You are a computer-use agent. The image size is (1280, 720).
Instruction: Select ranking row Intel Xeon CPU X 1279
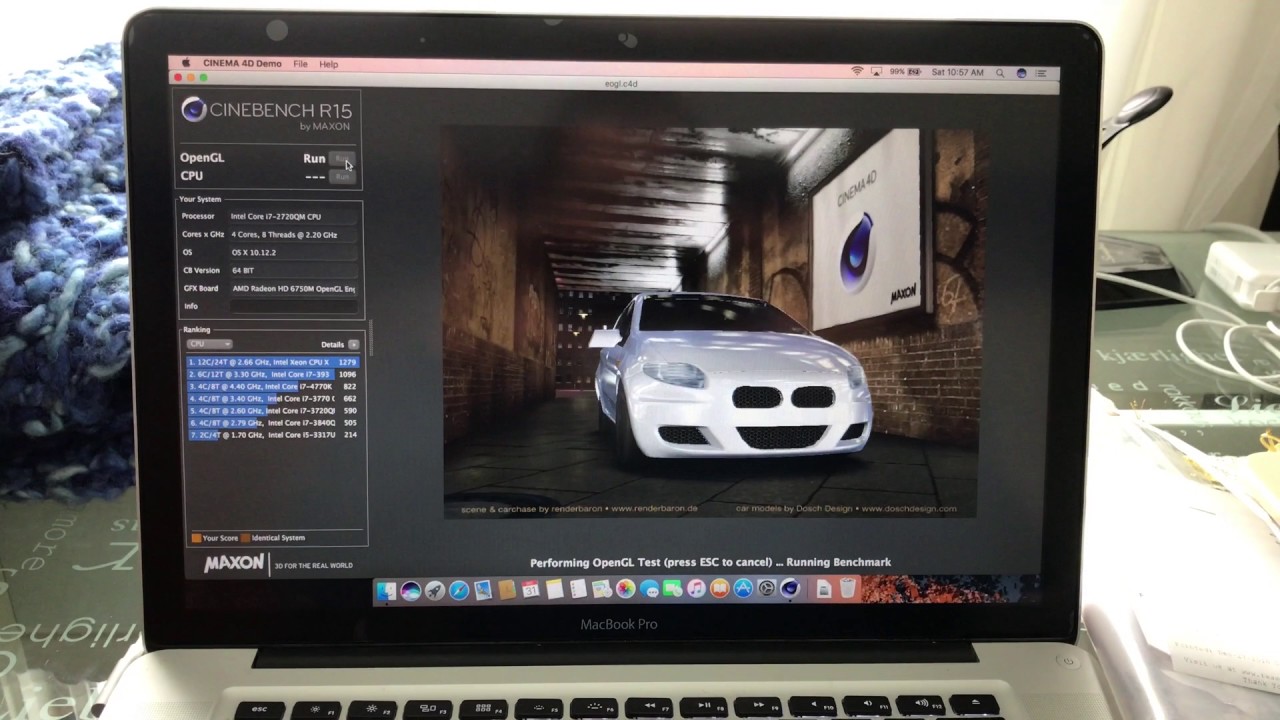272,362
